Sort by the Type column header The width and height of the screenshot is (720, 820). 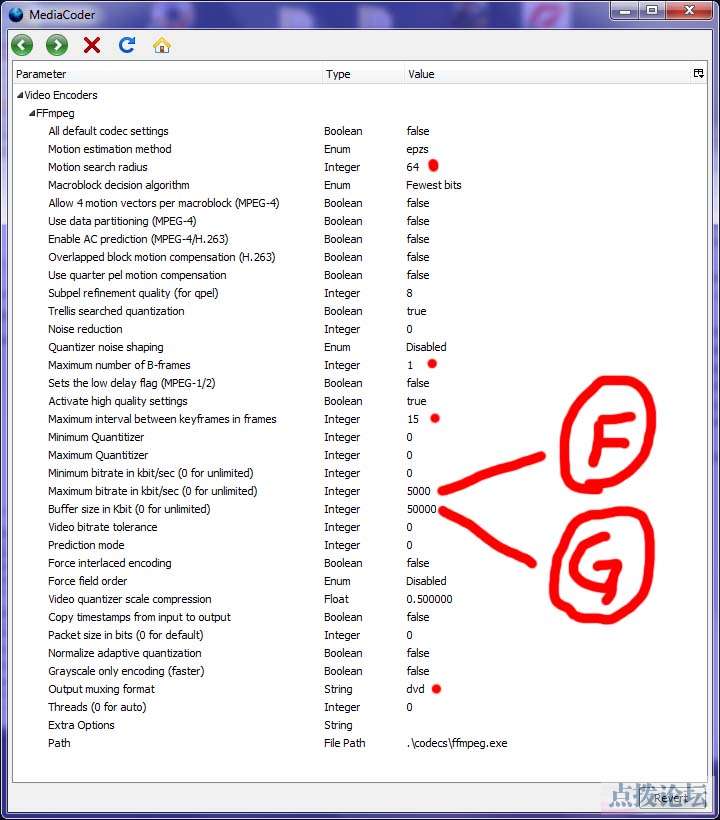coord(363,74)
